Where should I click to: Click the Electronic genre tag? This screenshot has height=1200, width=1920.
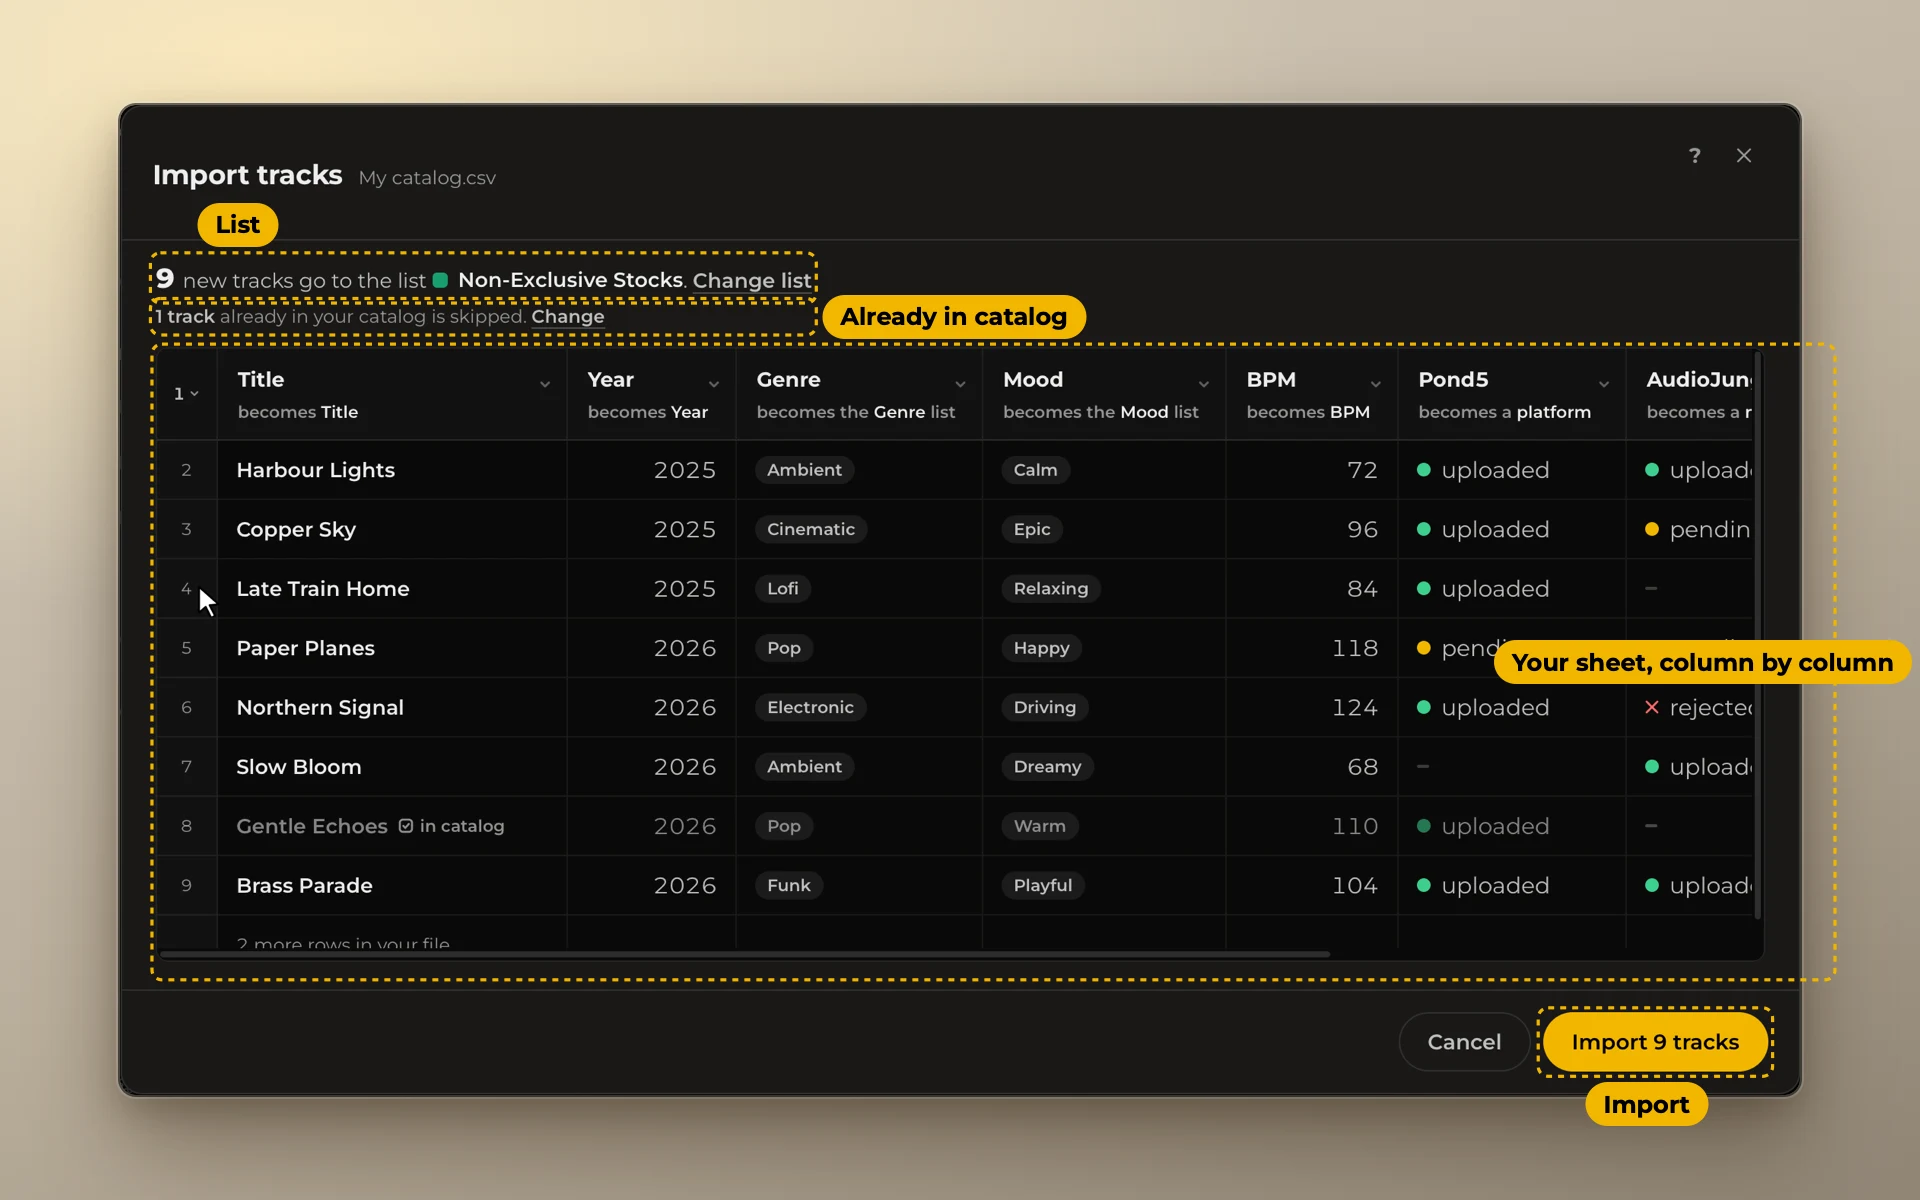click(x=810, y=707)
